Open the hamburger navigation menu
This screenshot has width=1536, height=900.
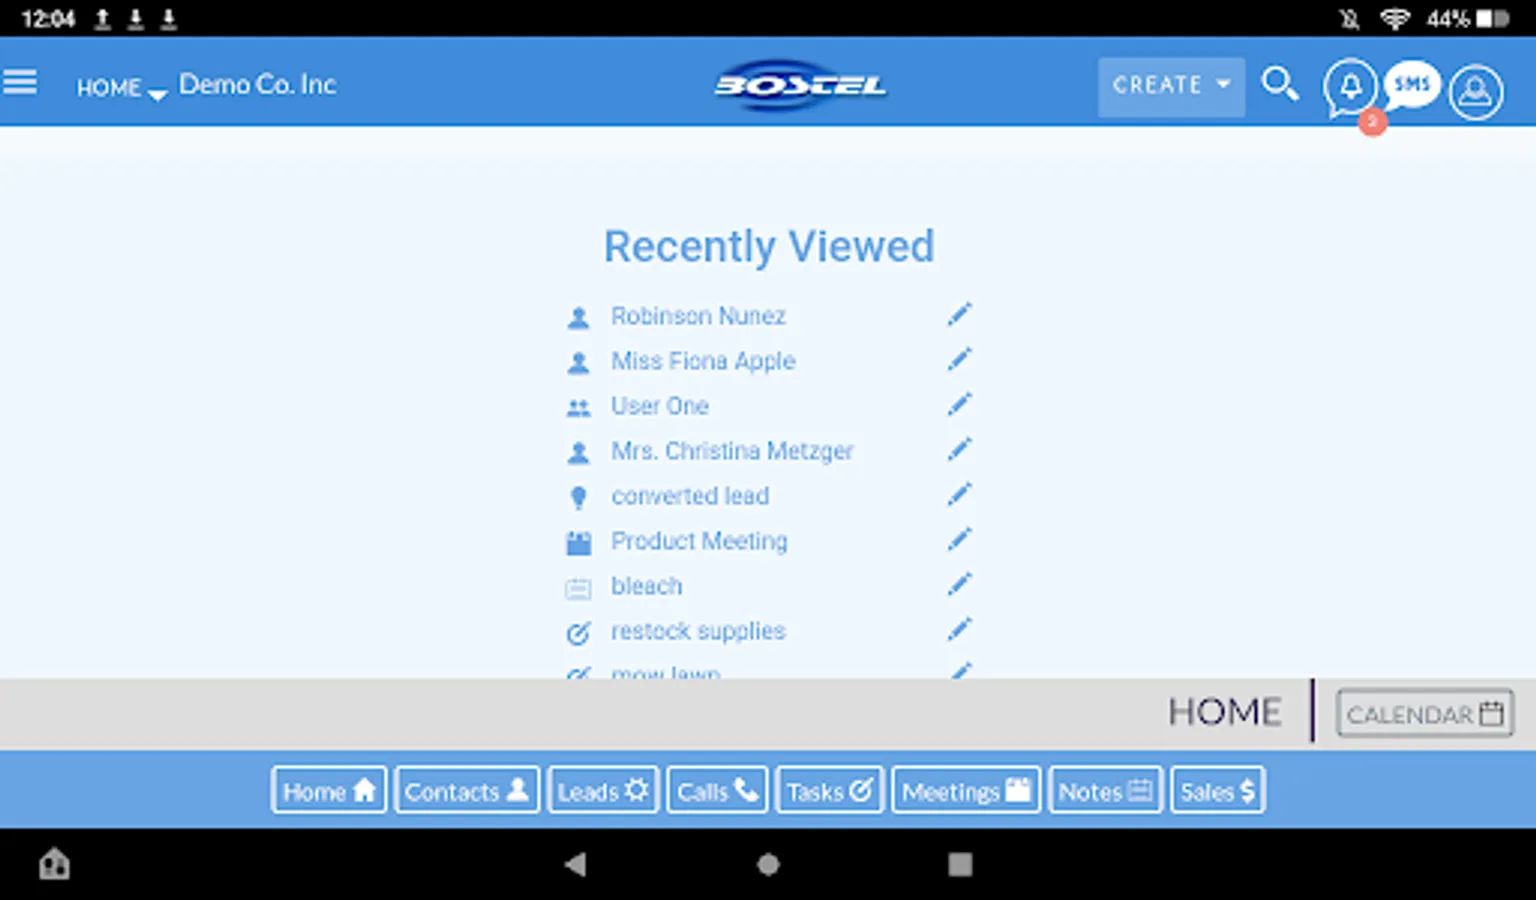(x=21, y=82)
